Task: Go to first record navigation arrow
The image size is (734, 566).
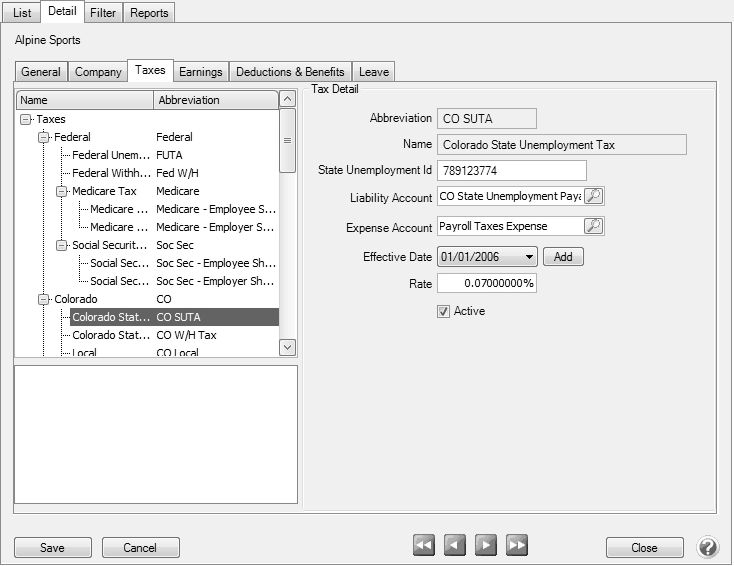Action: click(x=424, y=545)
